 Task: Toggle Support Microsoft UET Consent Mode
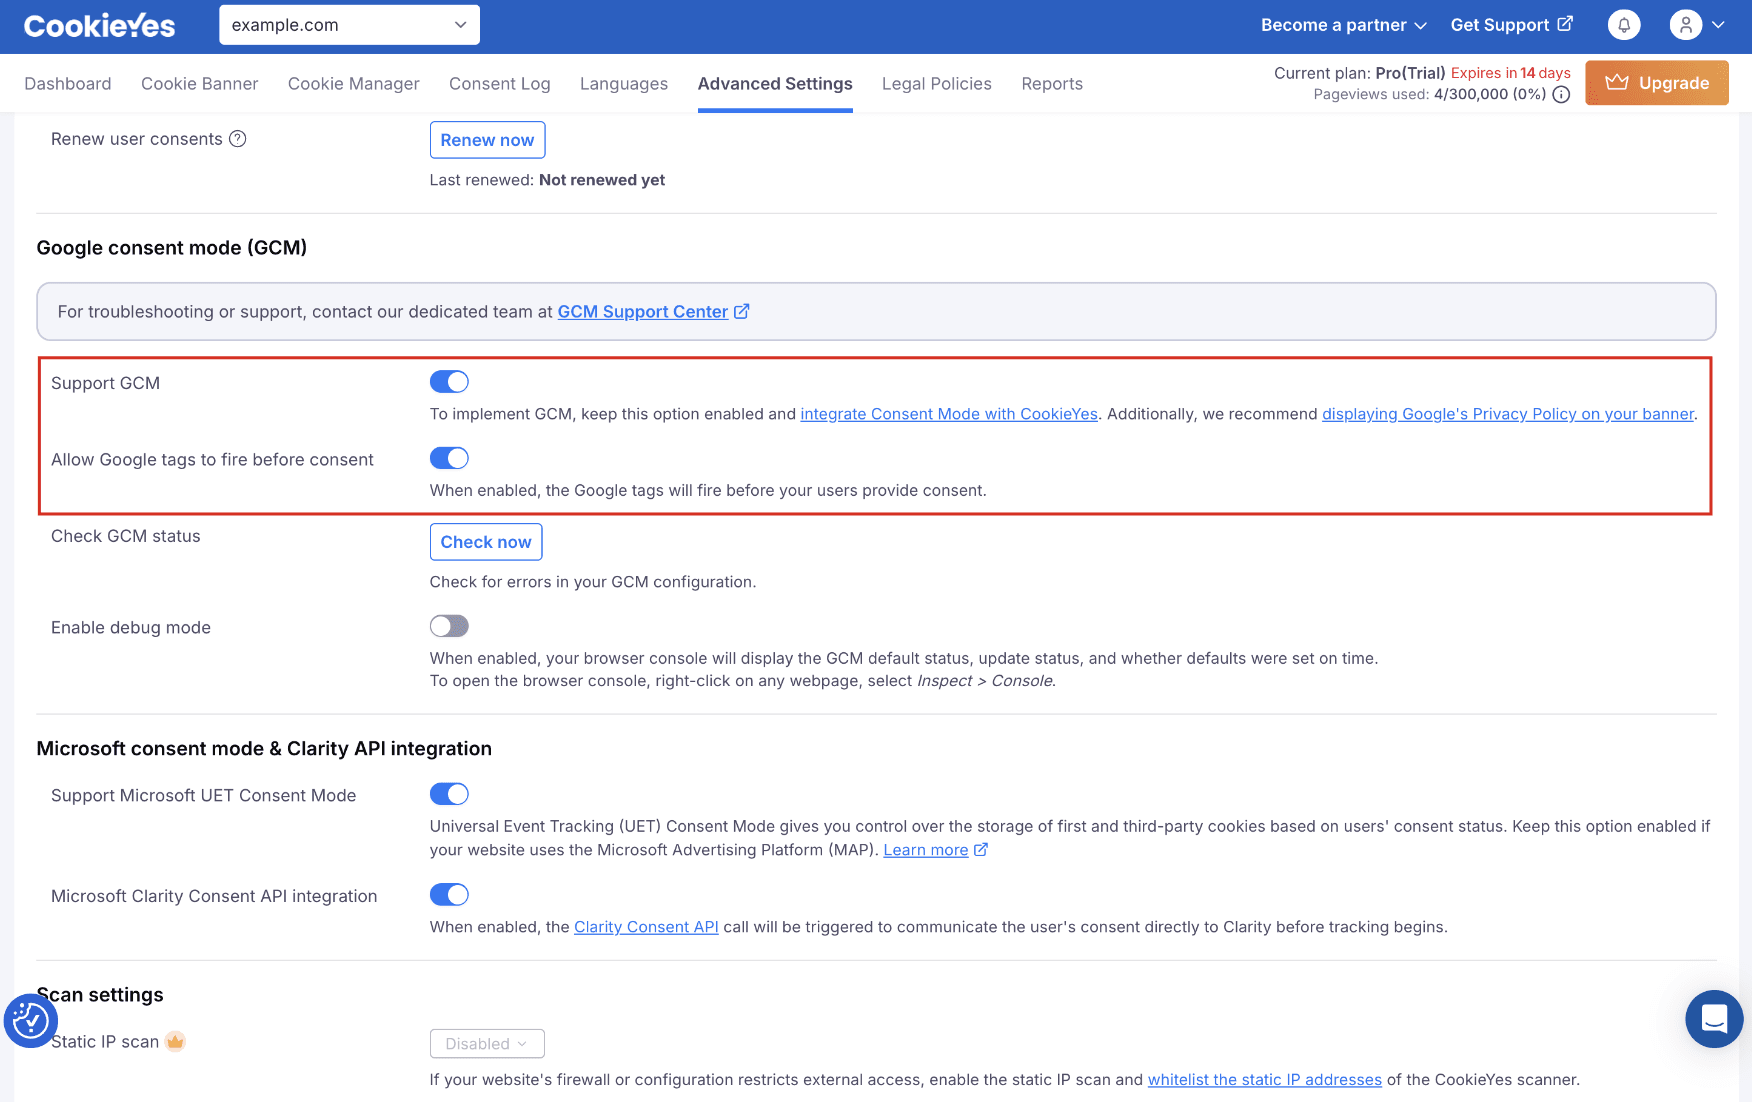(449, 794)
